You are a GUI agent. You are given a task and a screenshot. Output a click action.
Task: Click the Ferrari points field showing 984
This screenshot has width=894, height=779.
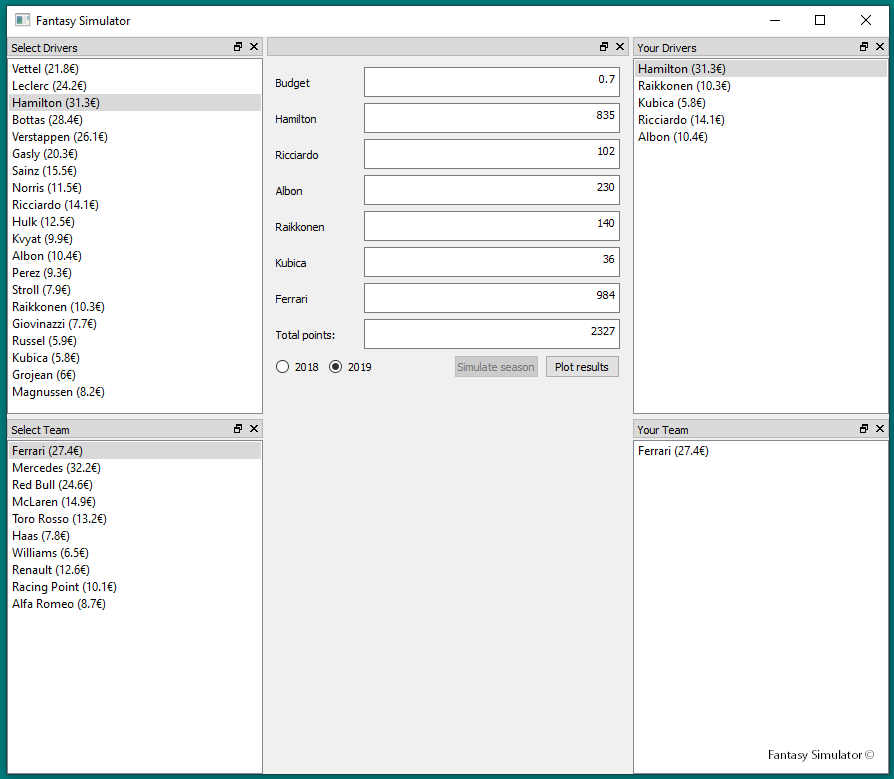click(x=491, y=298)
